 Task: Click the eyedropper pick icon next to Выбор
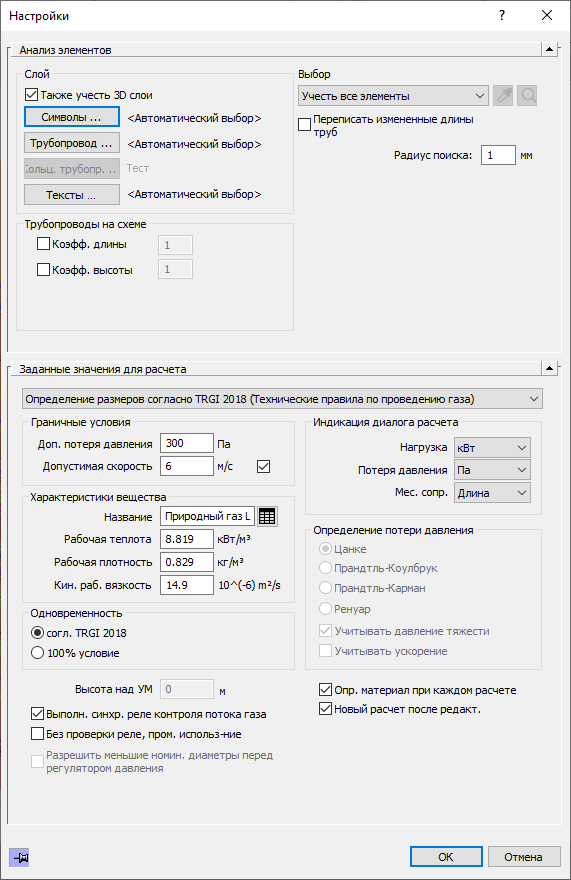(x=504, y=96)
